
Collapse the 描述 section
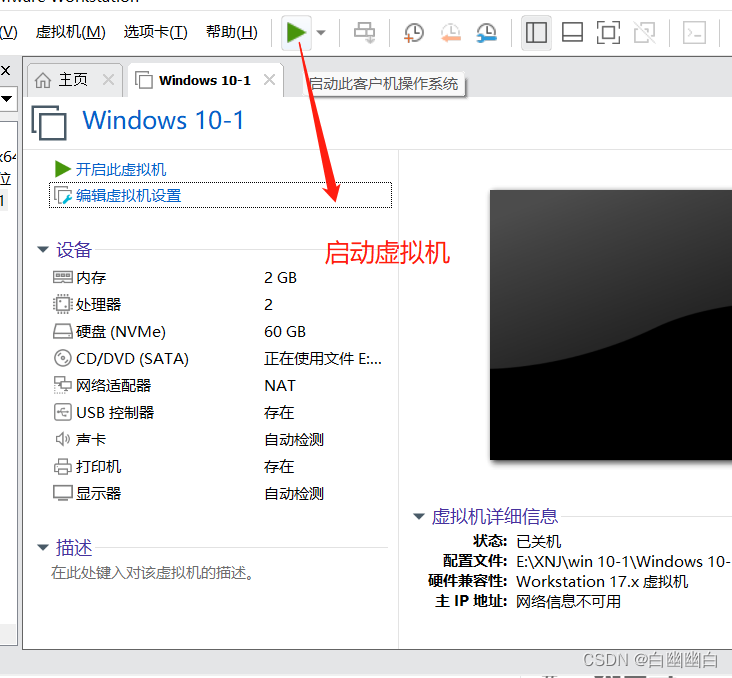click(x=43, y=547)
